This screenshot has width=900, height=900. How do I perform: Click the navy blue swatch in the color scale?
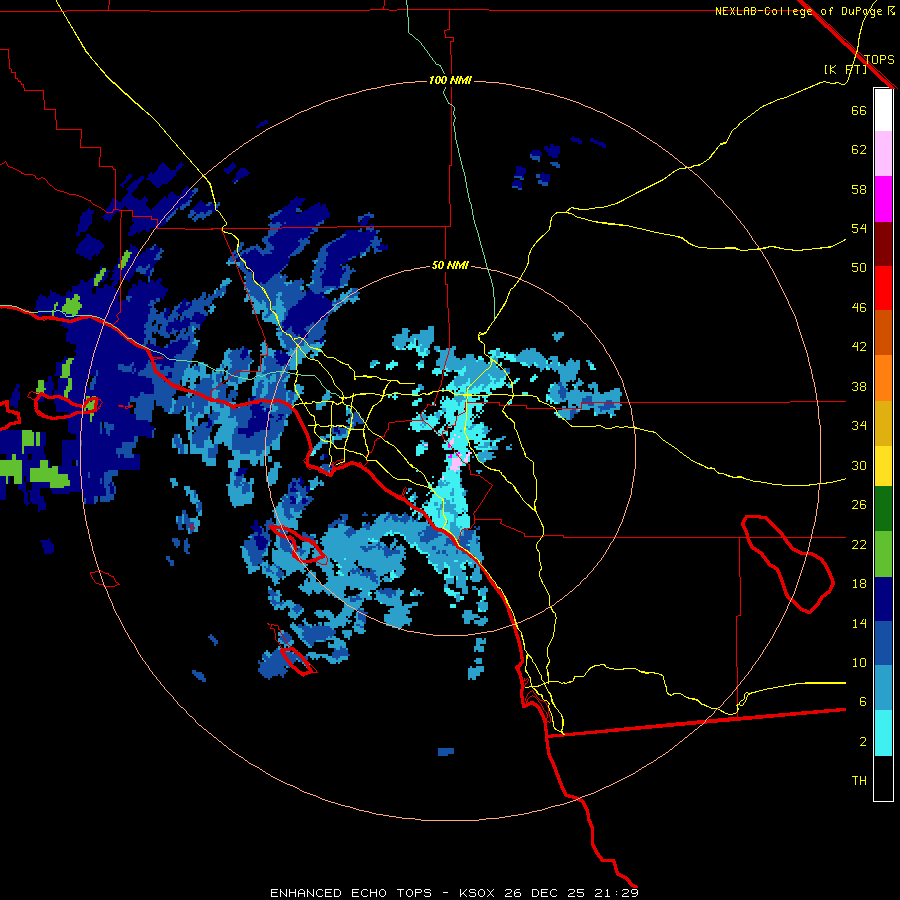click(883, 599)
